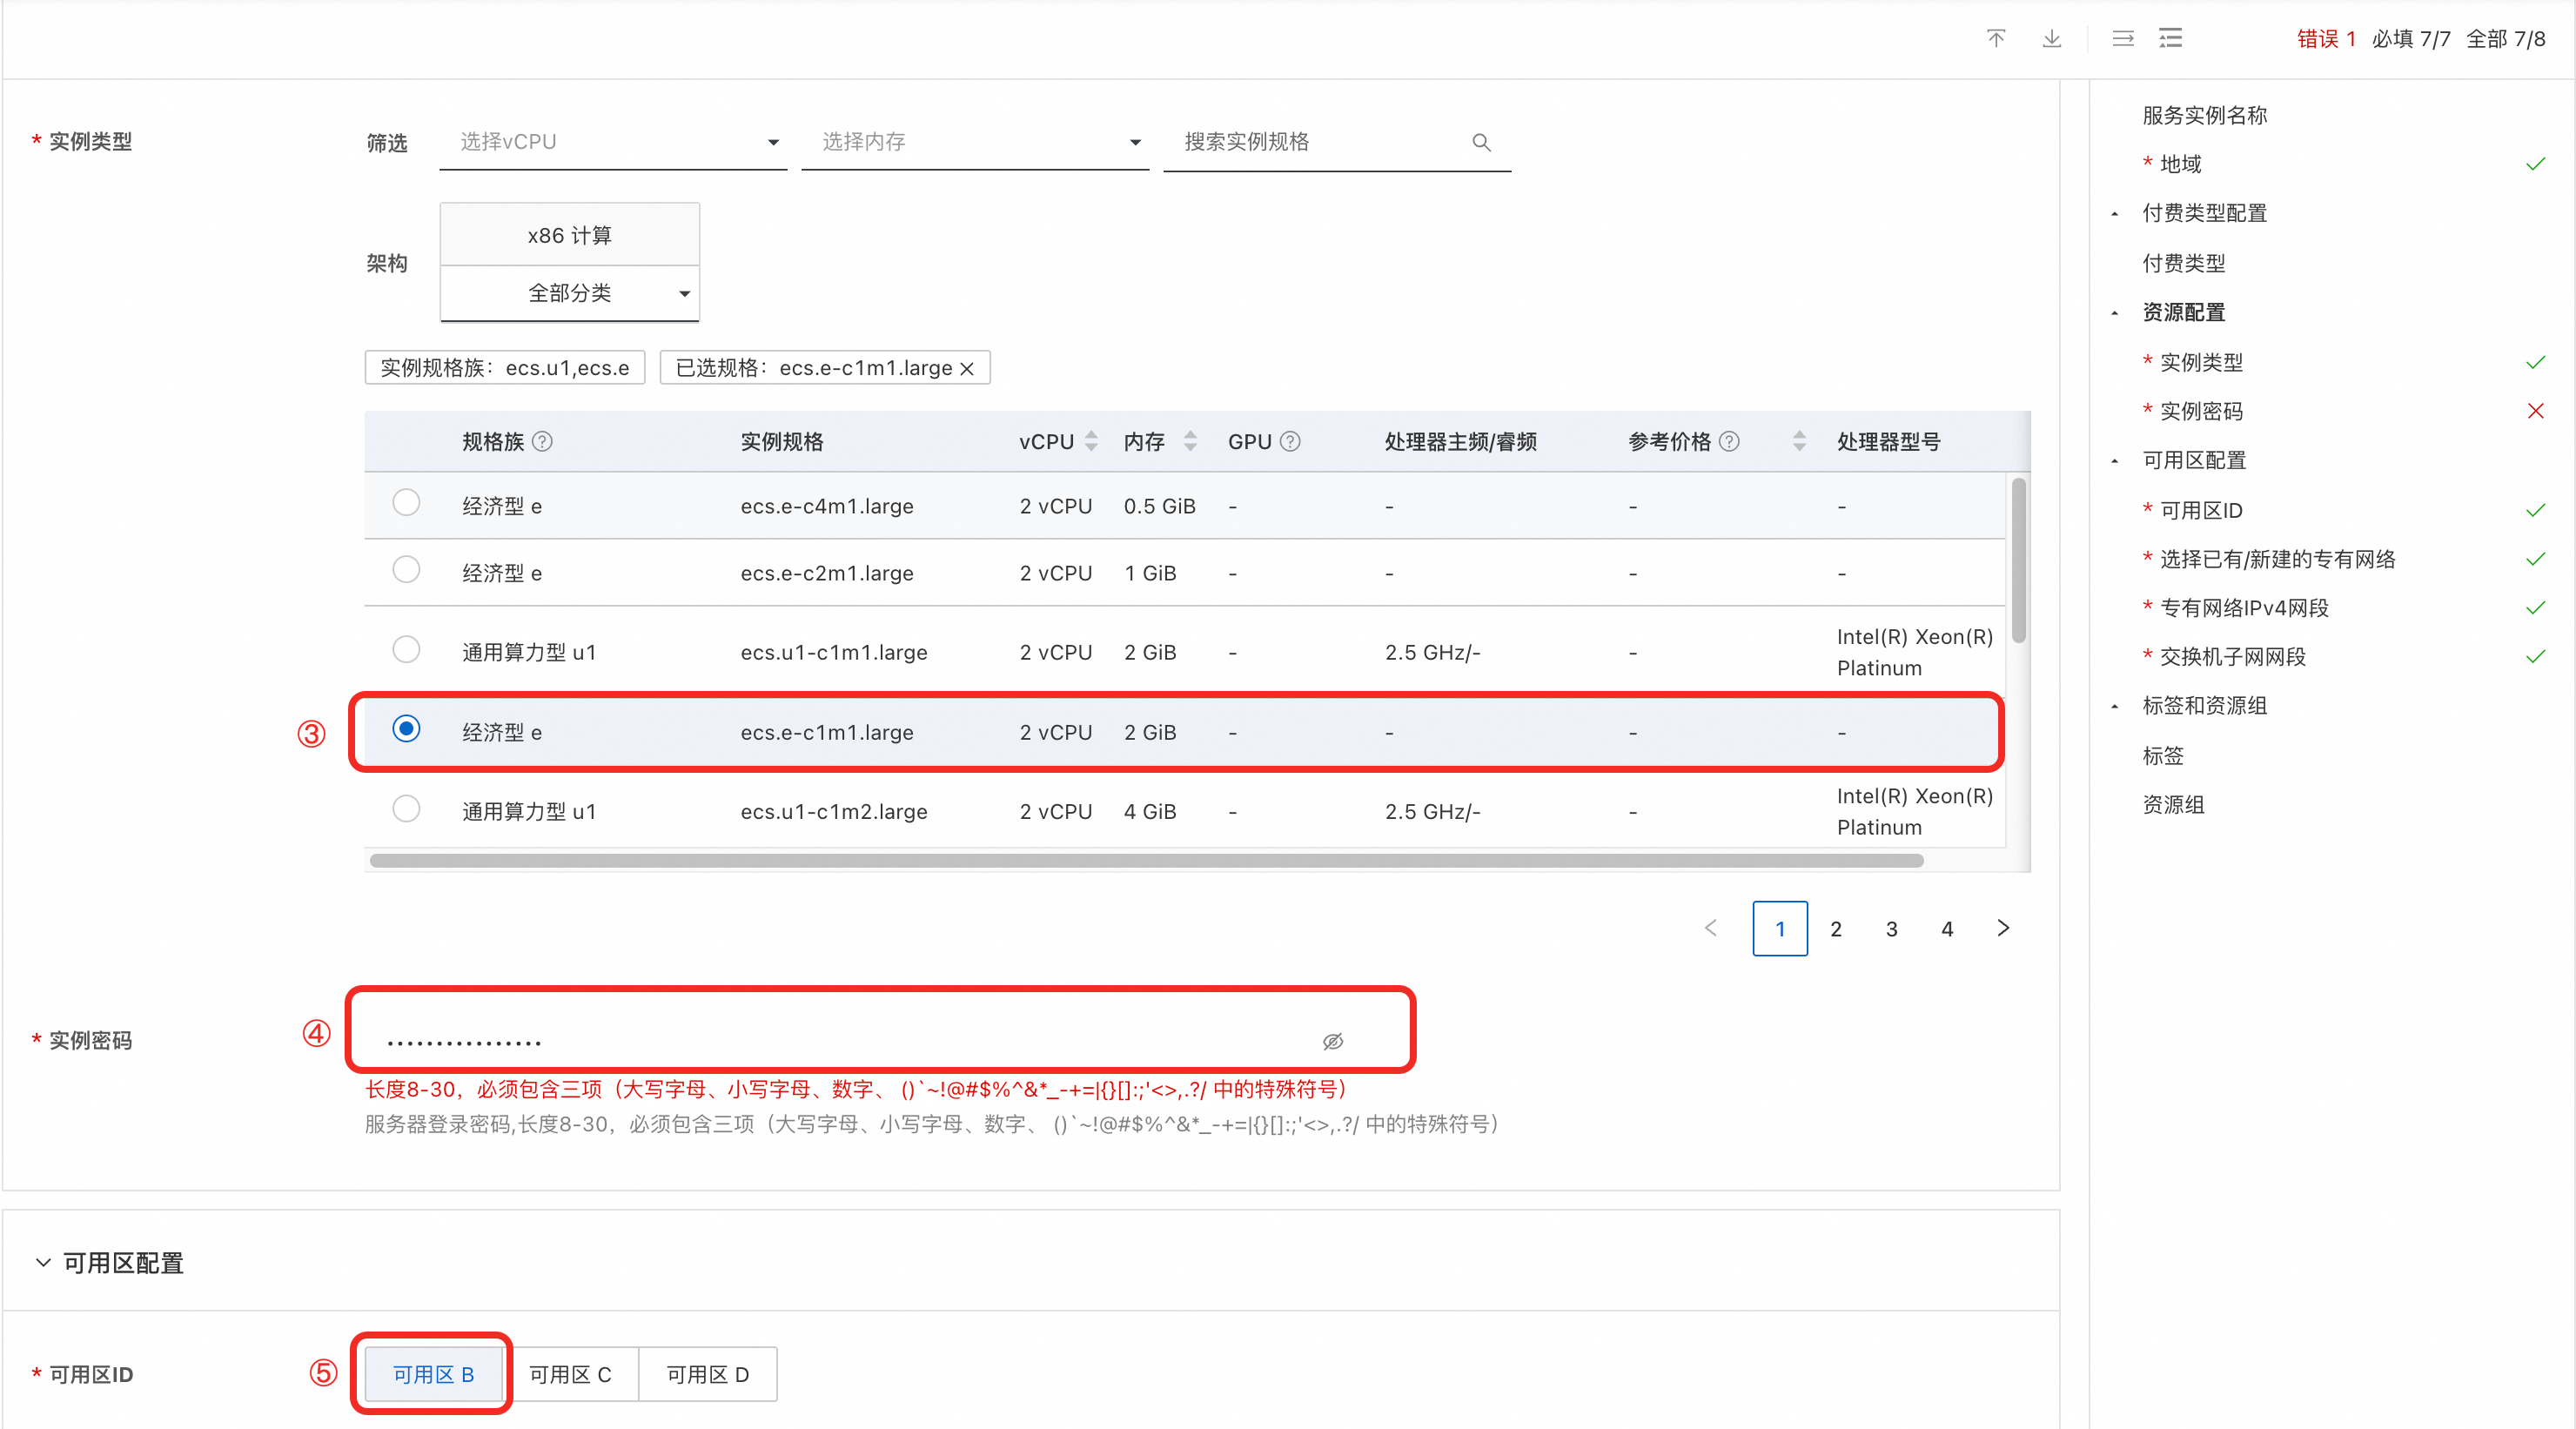Switch to 可用区 C
Viewport: 2576px width, 1429px height.
[570, 1374]
